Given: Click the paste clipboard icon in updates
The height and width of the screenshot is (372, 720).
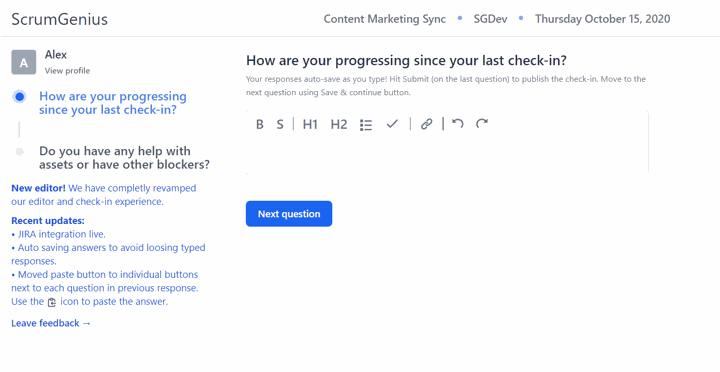Looking at the screenshot, I should [x=52, y=302].
